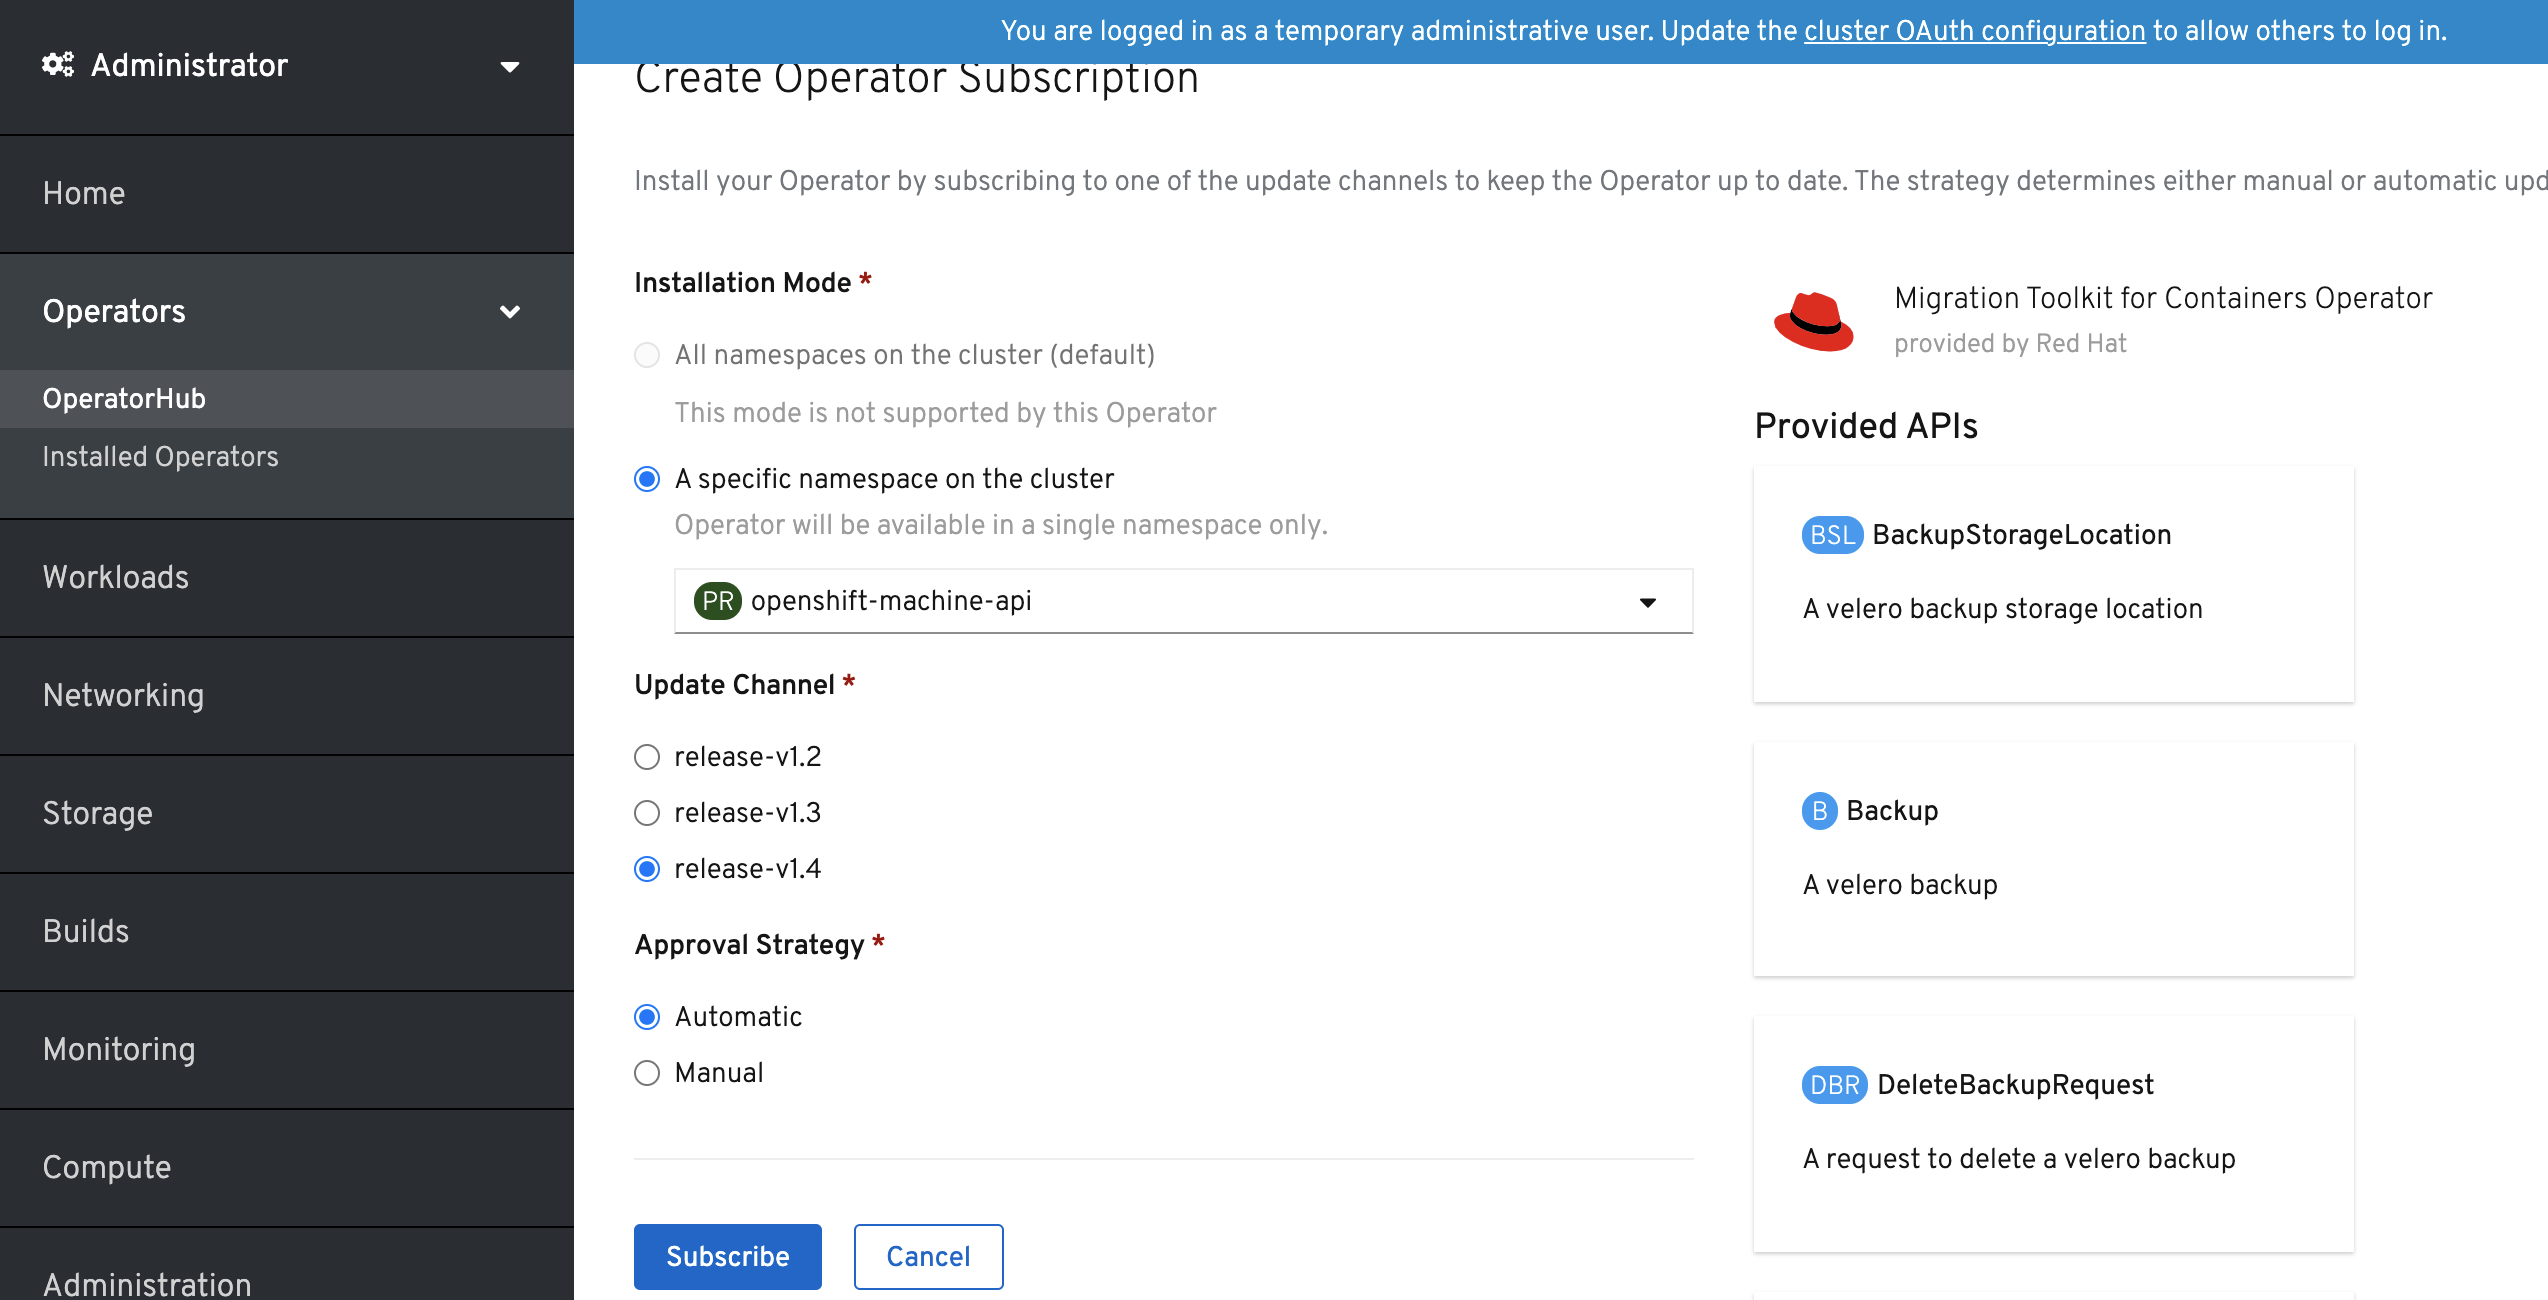
Task: Click the Subscribe button
Action: (728, 1257)
